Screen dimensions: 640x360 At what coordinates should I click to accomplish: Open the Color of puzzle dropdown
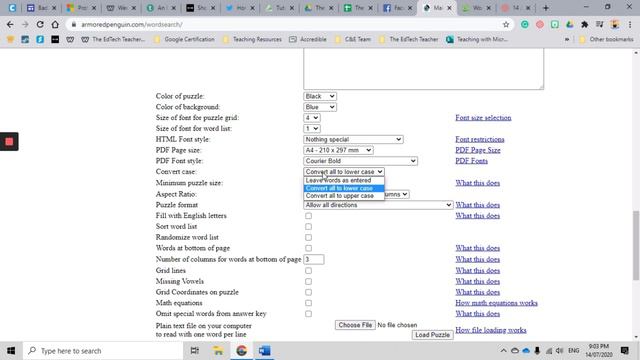[x=320, y=96]
